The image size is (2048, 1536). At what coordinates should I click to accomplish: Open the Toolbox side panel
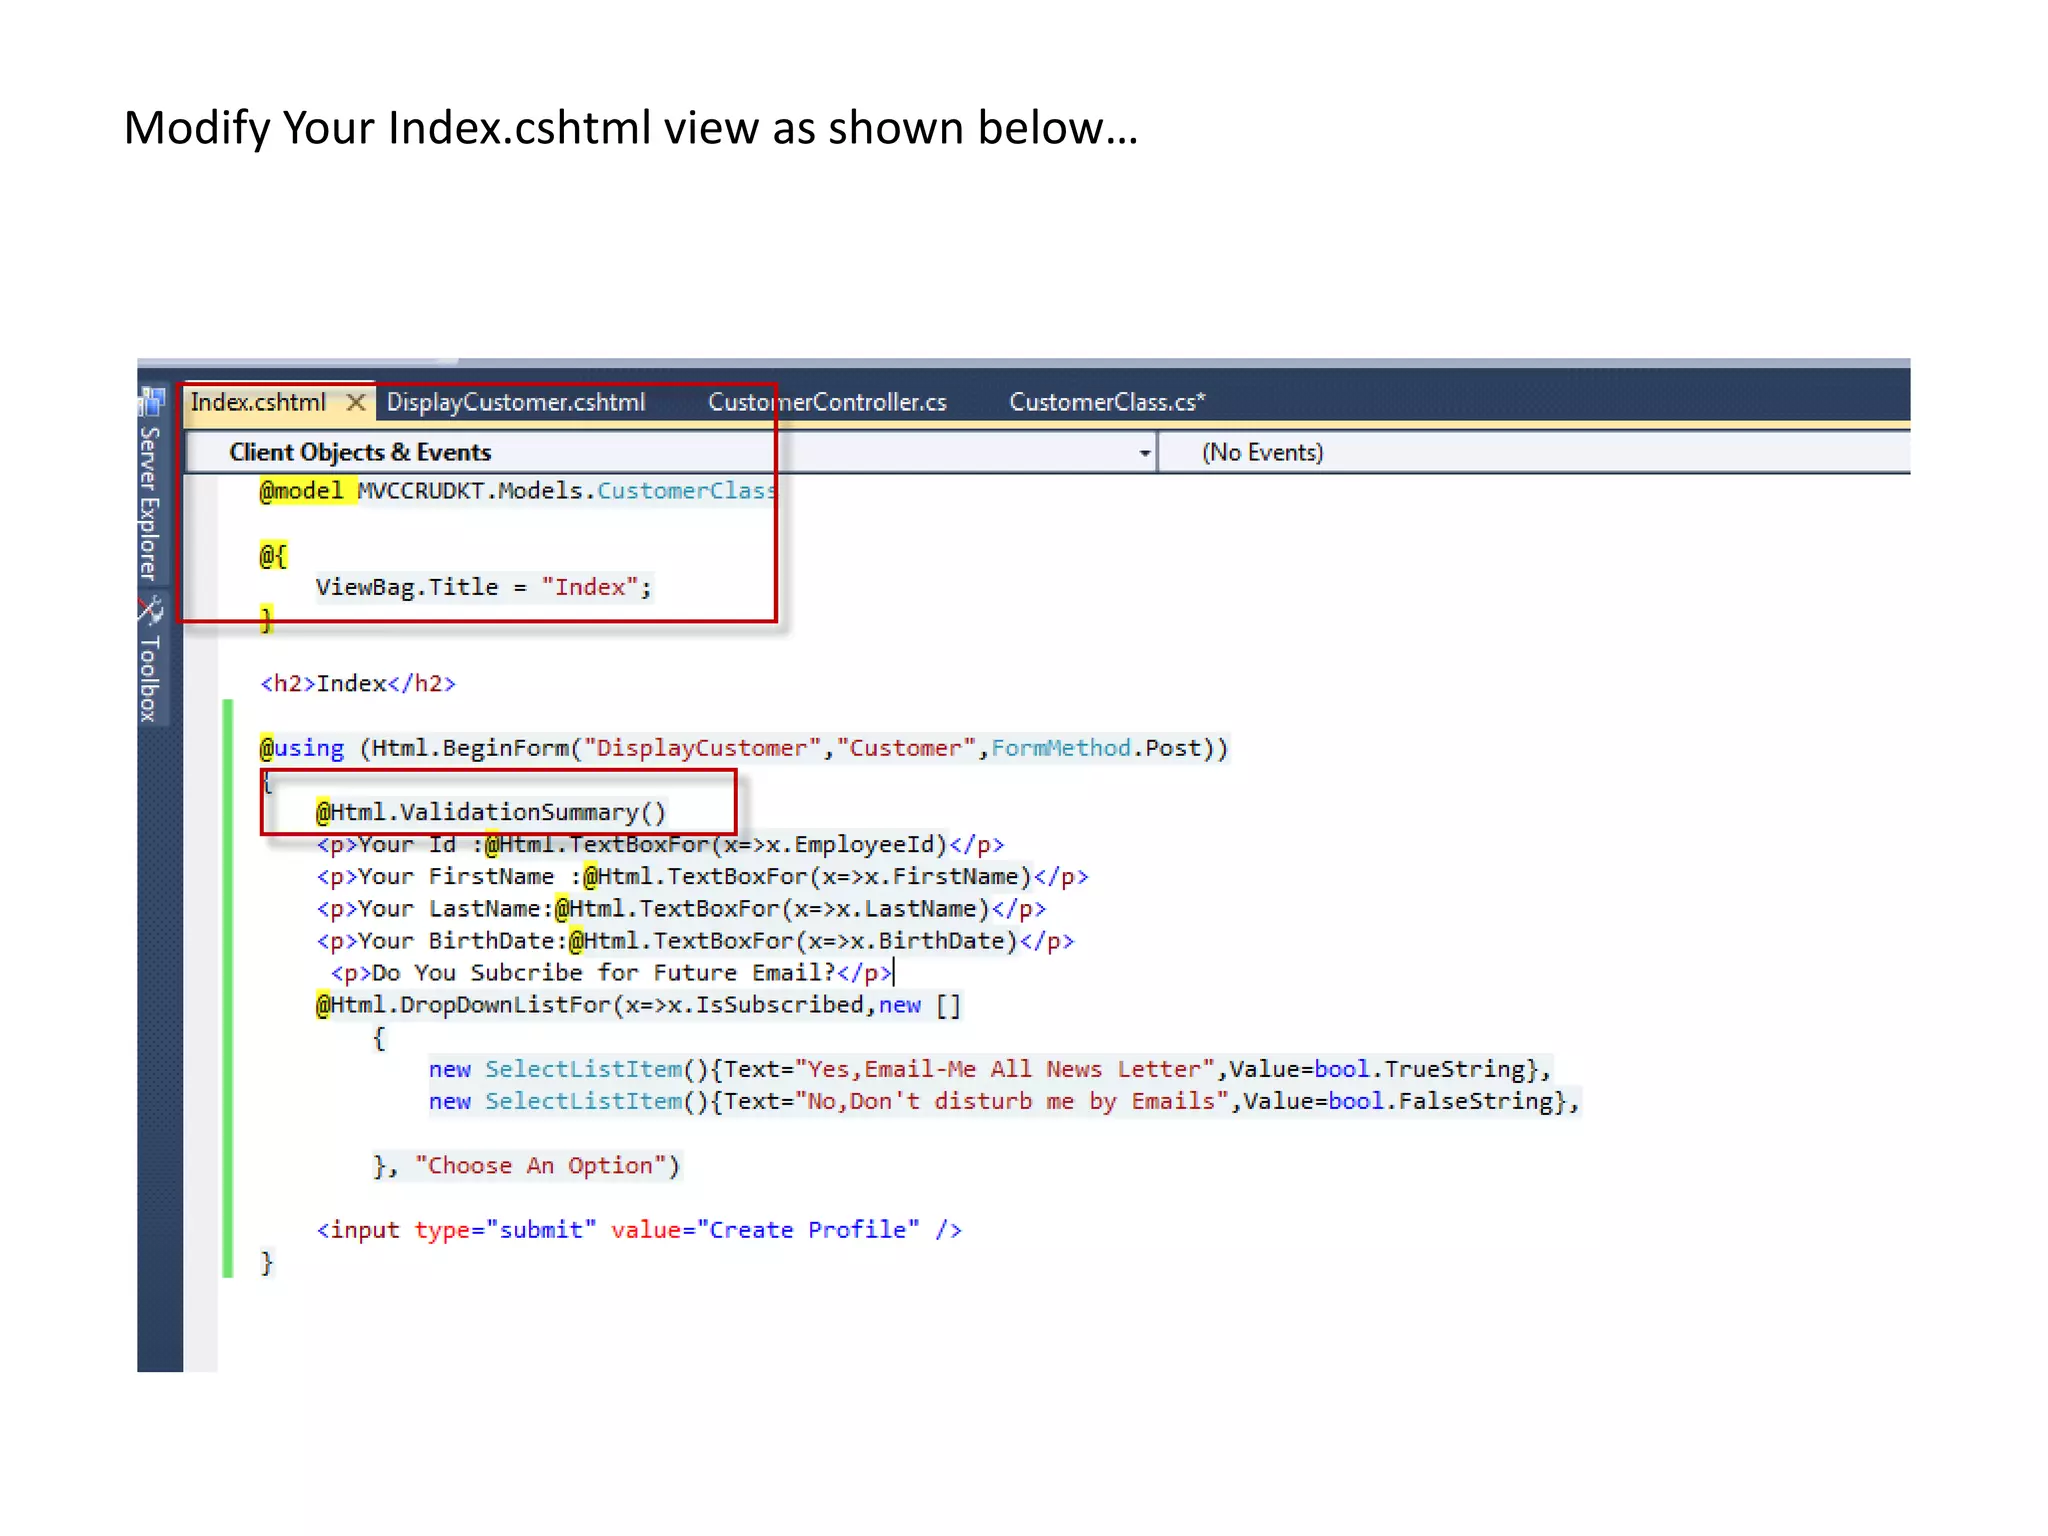pyautogui.click(x=149, y=678)
